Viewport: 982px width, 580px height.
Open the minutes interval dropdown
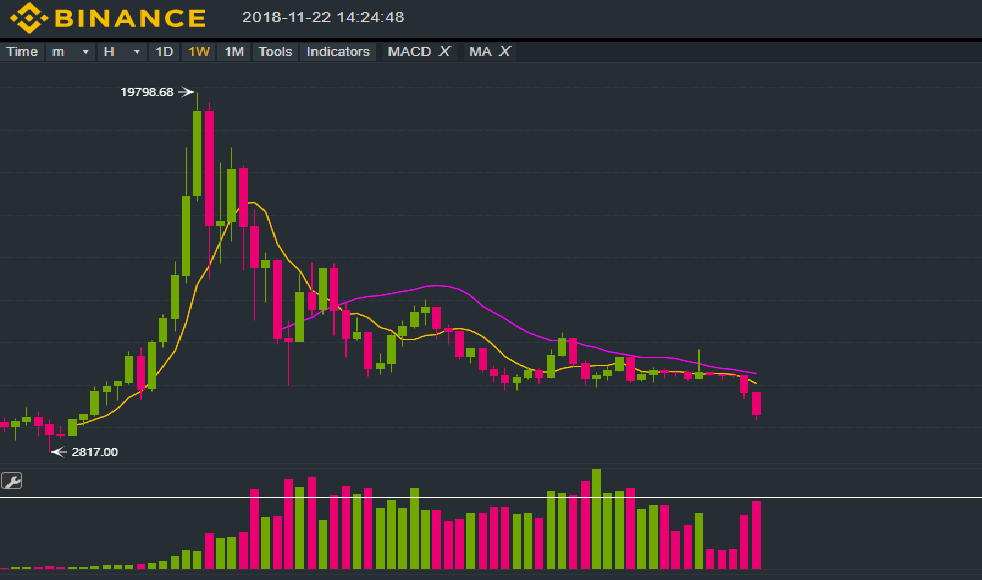tap(70, 52)
